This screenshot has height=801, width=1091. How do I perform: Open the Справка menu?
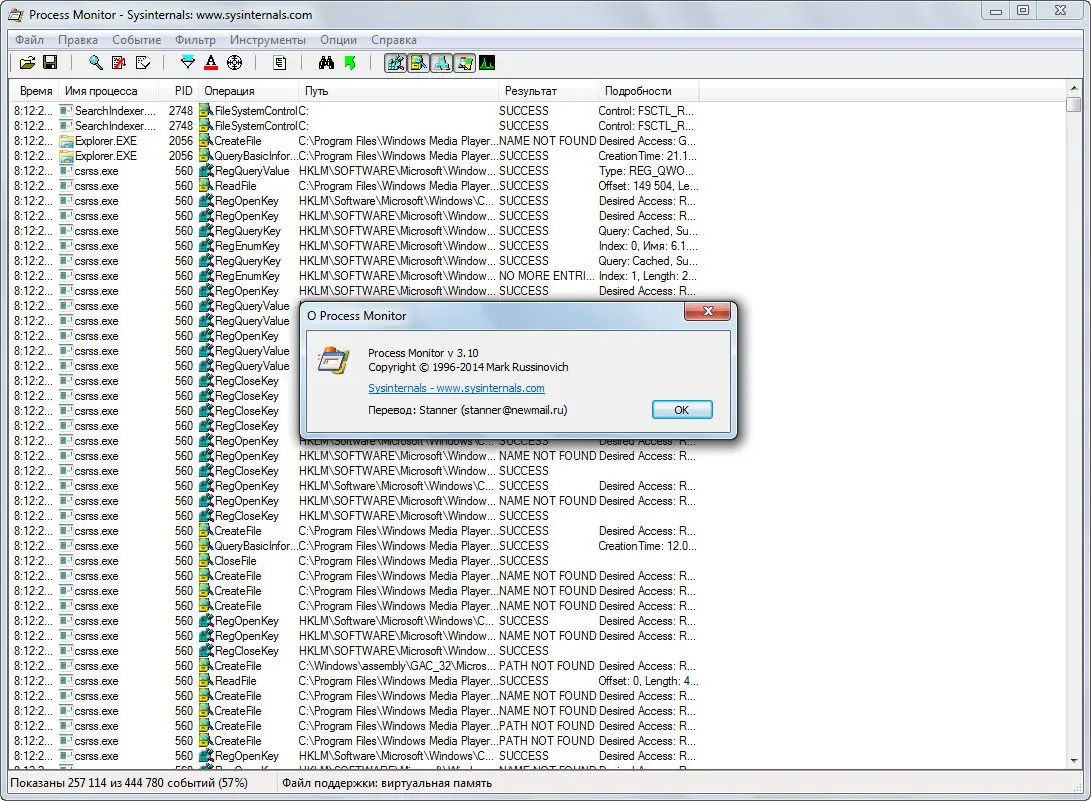click(394, 40)
